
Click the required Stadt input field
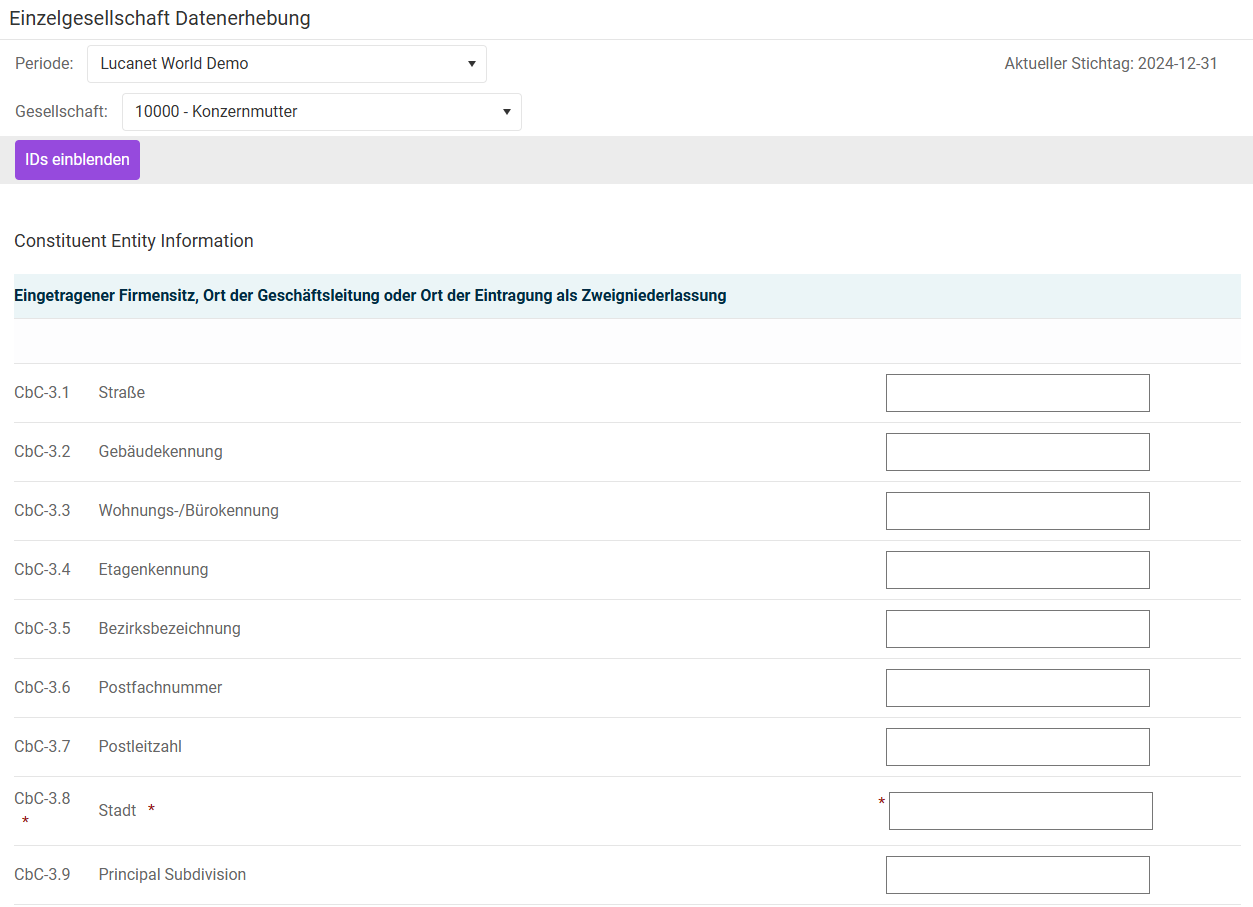pyautogui.click(x=1020, y=811)
